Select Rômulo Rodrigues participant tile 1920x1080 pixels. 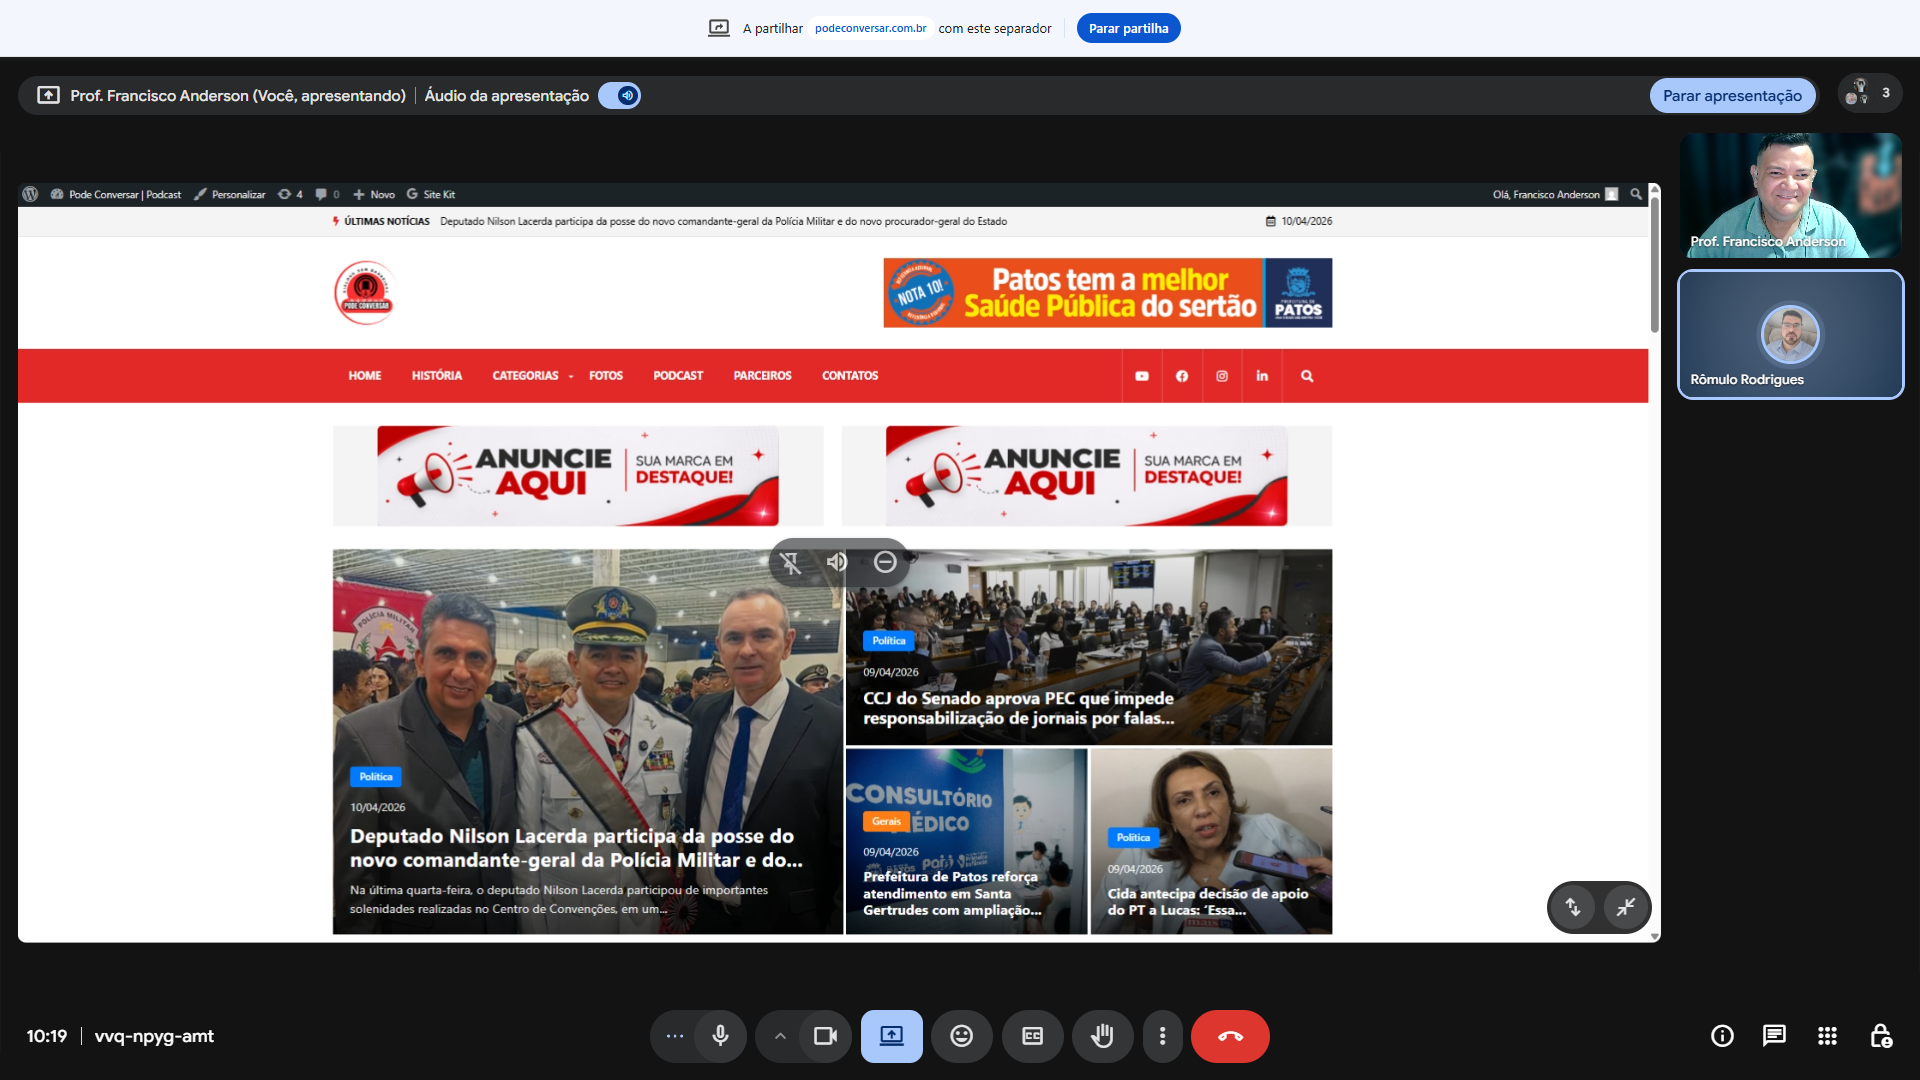1790,335
